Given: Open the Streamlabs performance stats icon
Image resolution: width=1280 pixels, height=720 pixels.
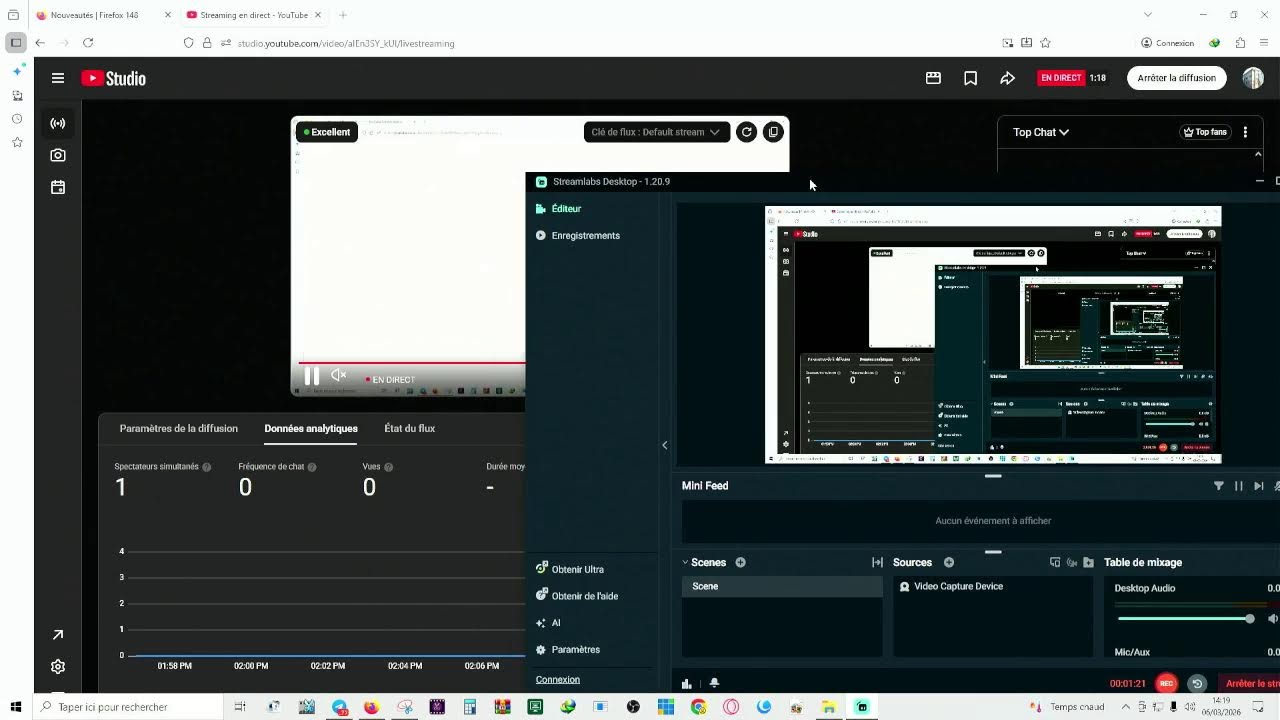Looking at the screenshot, I should coord(687,684).
